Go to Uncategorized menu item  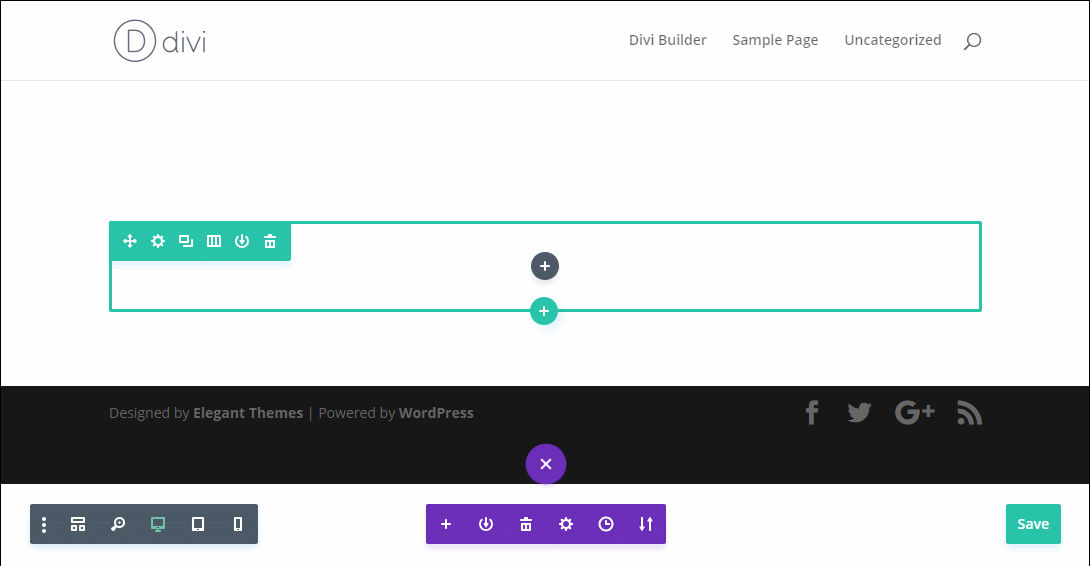pos(892,40)
